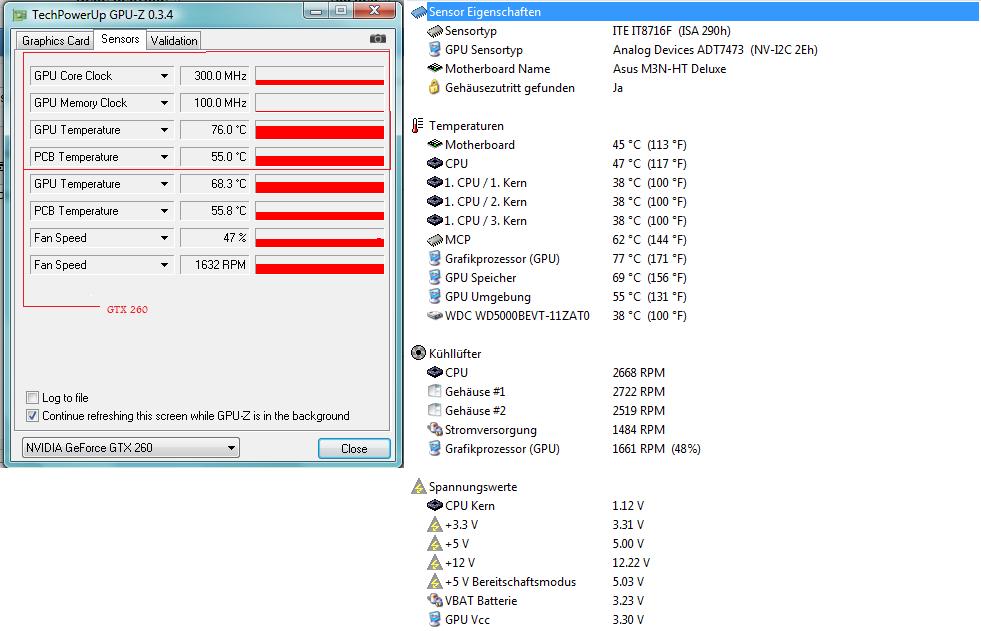981x631 pixels.
Task: Click the icon beside GPU Speicher
Action: pos(435,277)
